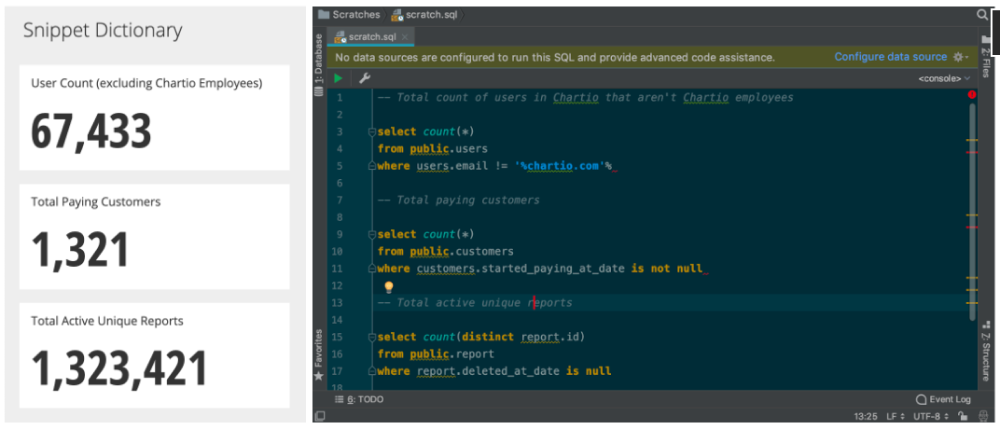Open the Structure tool window

click(986, 351)
